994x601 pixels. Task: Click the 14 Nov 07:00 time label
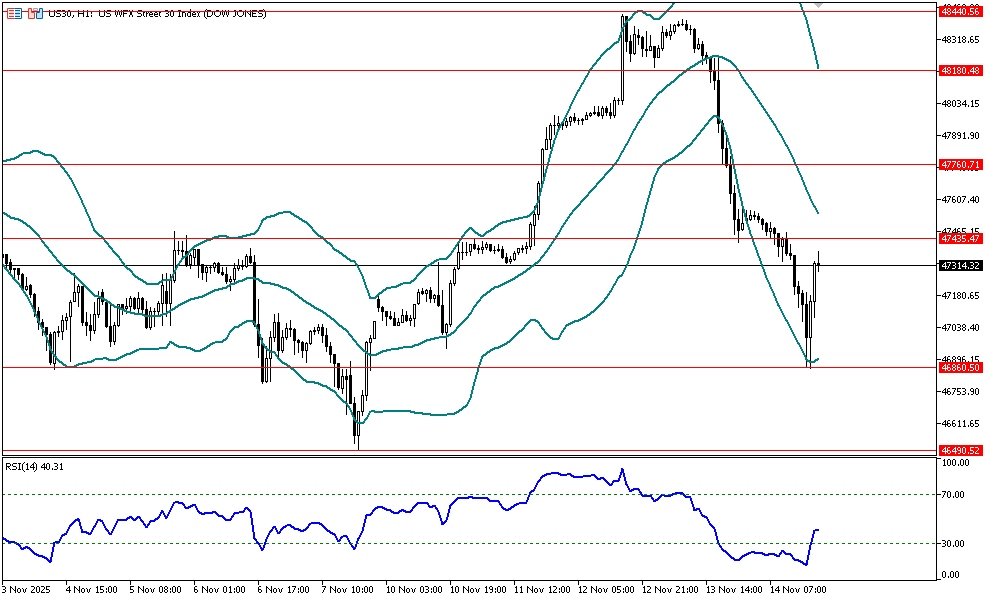point(798,591)
